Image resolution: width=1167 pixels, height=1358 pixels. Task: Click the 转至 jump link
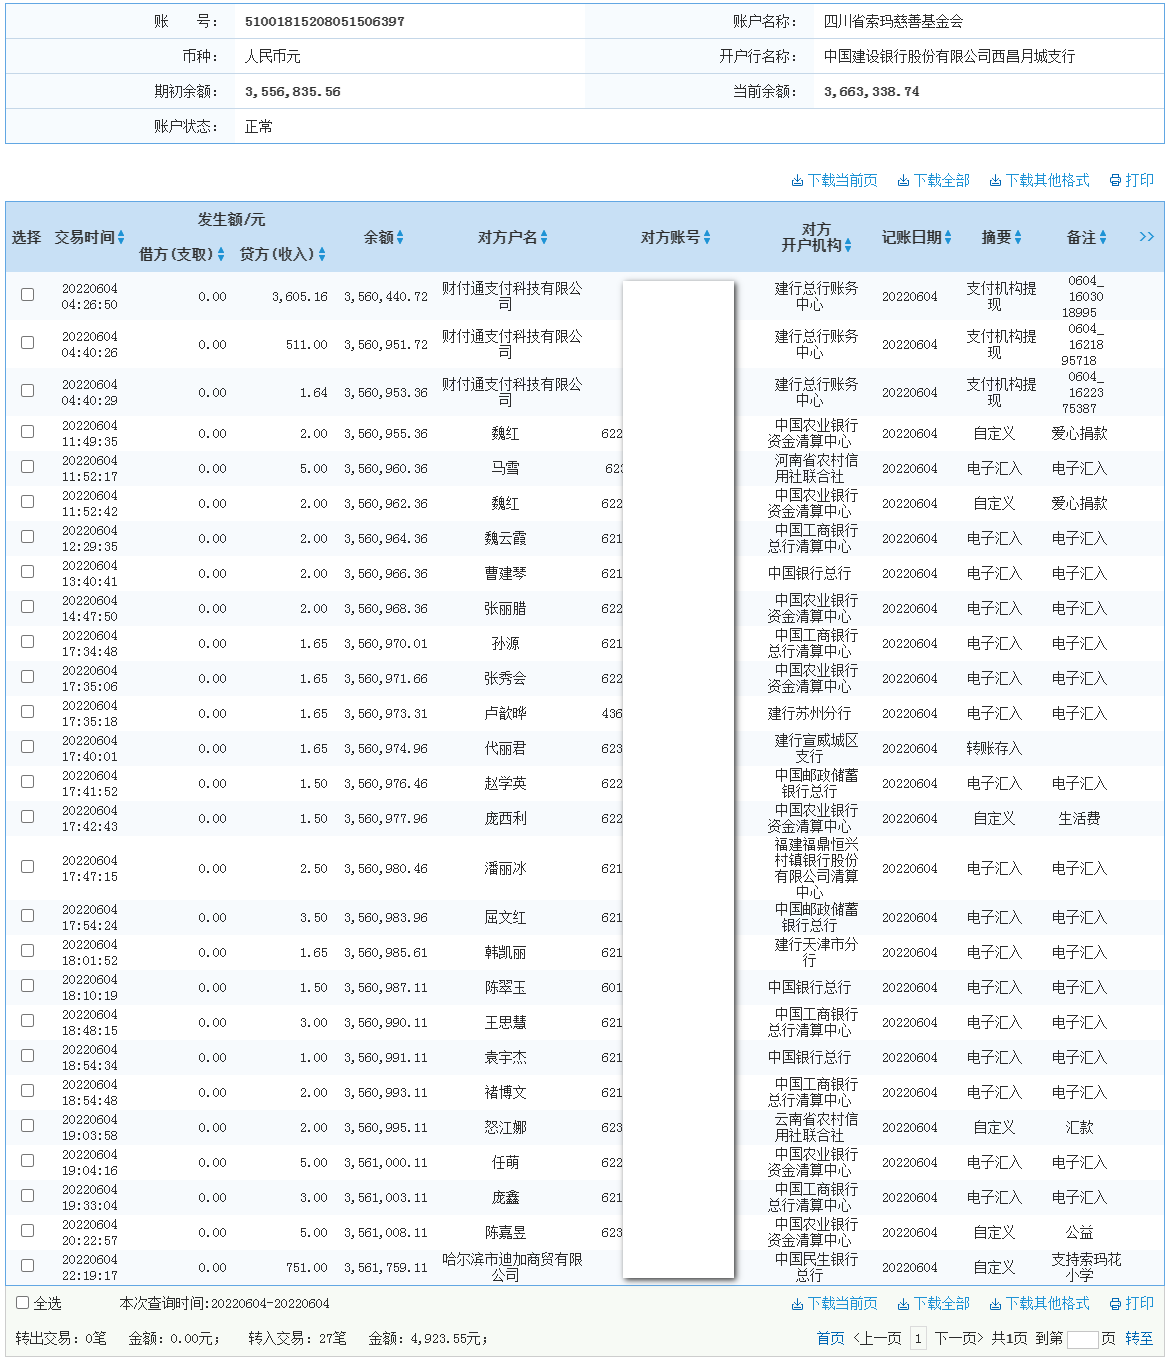[x=1139, y=1339]
